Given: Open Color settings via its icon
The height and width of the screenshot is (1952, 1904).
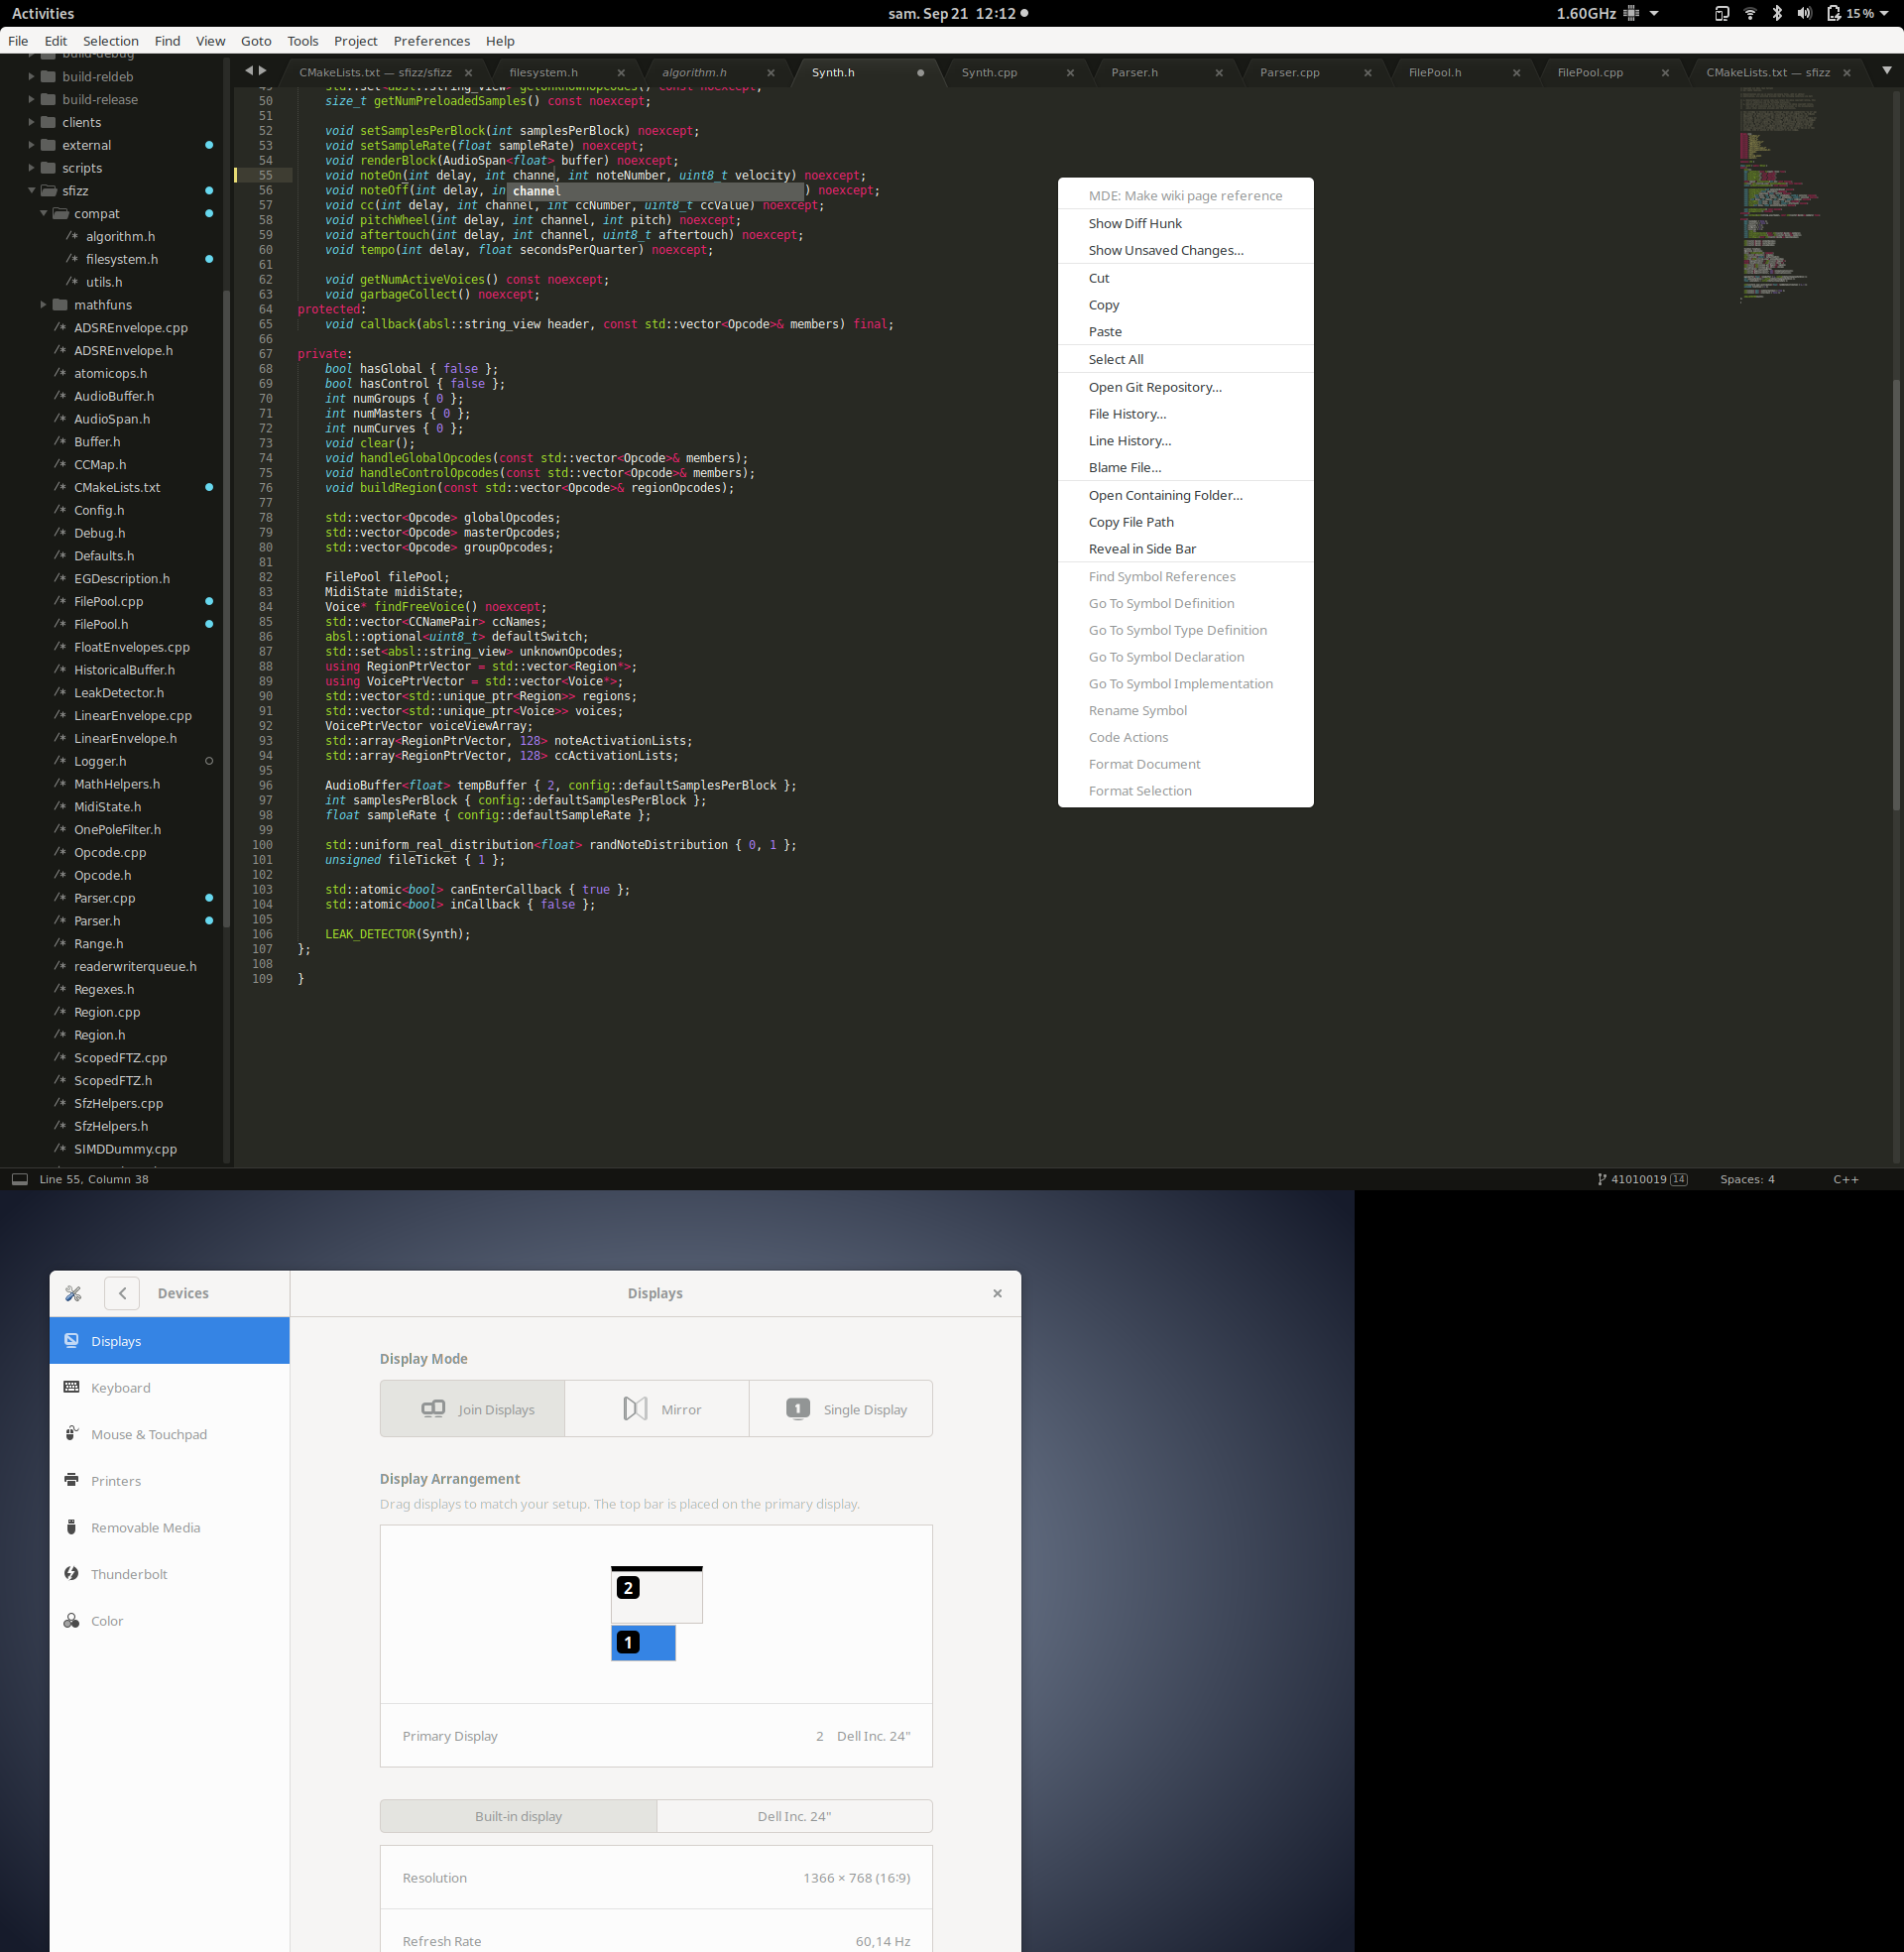Looking at the screenshot, I should click(x=71, y=1620).
